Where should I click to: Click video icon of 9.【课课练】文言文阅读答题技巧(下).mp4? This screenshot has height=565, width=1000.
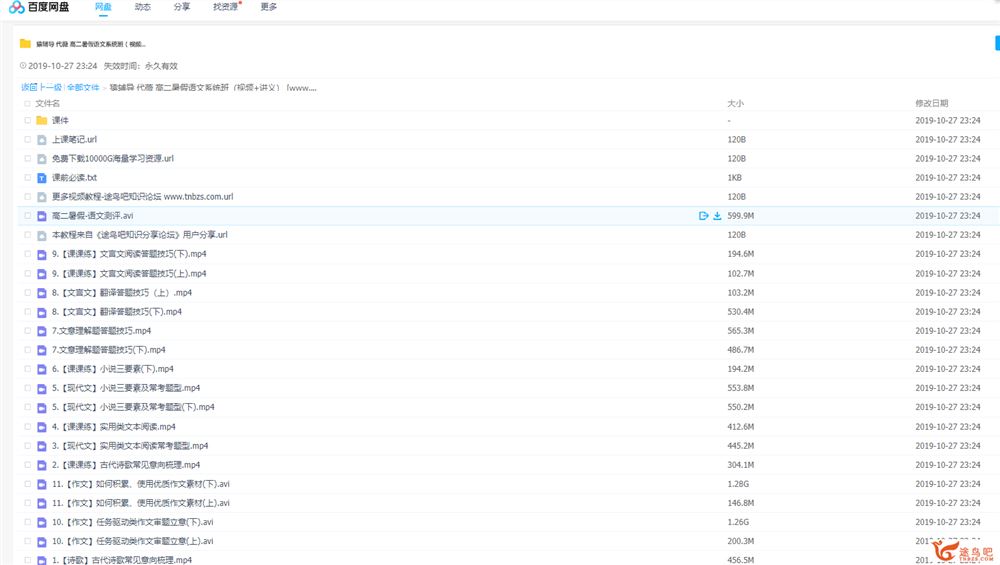tap(41, 254)
